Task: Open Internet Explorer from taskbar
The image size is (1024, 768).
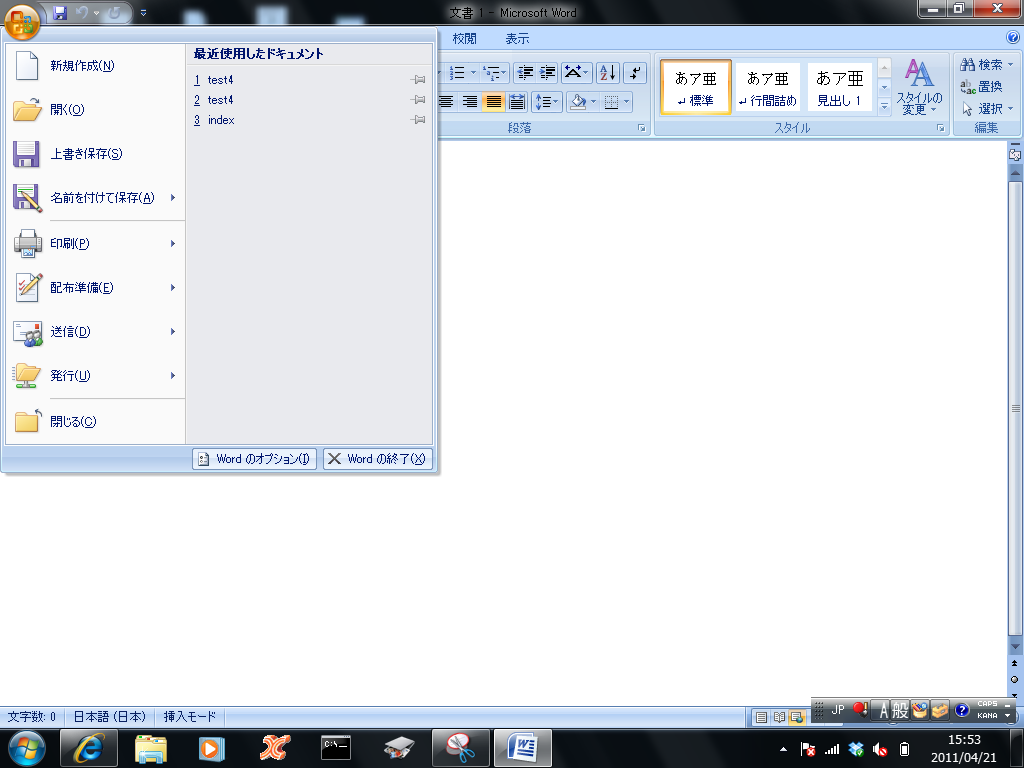Action: [89, 748]
